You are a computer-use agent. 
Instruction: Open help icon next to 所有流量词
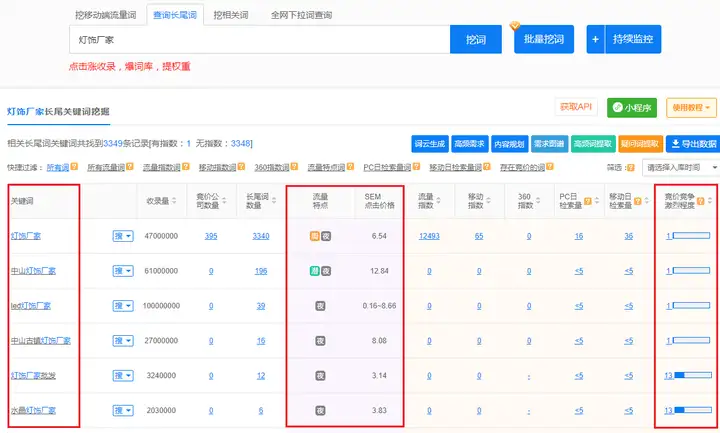130,167
